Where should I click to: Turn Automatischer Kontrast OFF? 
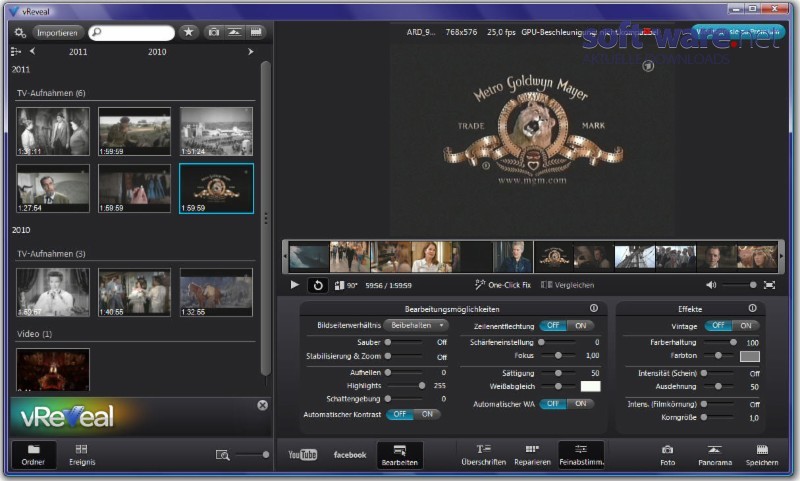(399, 414)
